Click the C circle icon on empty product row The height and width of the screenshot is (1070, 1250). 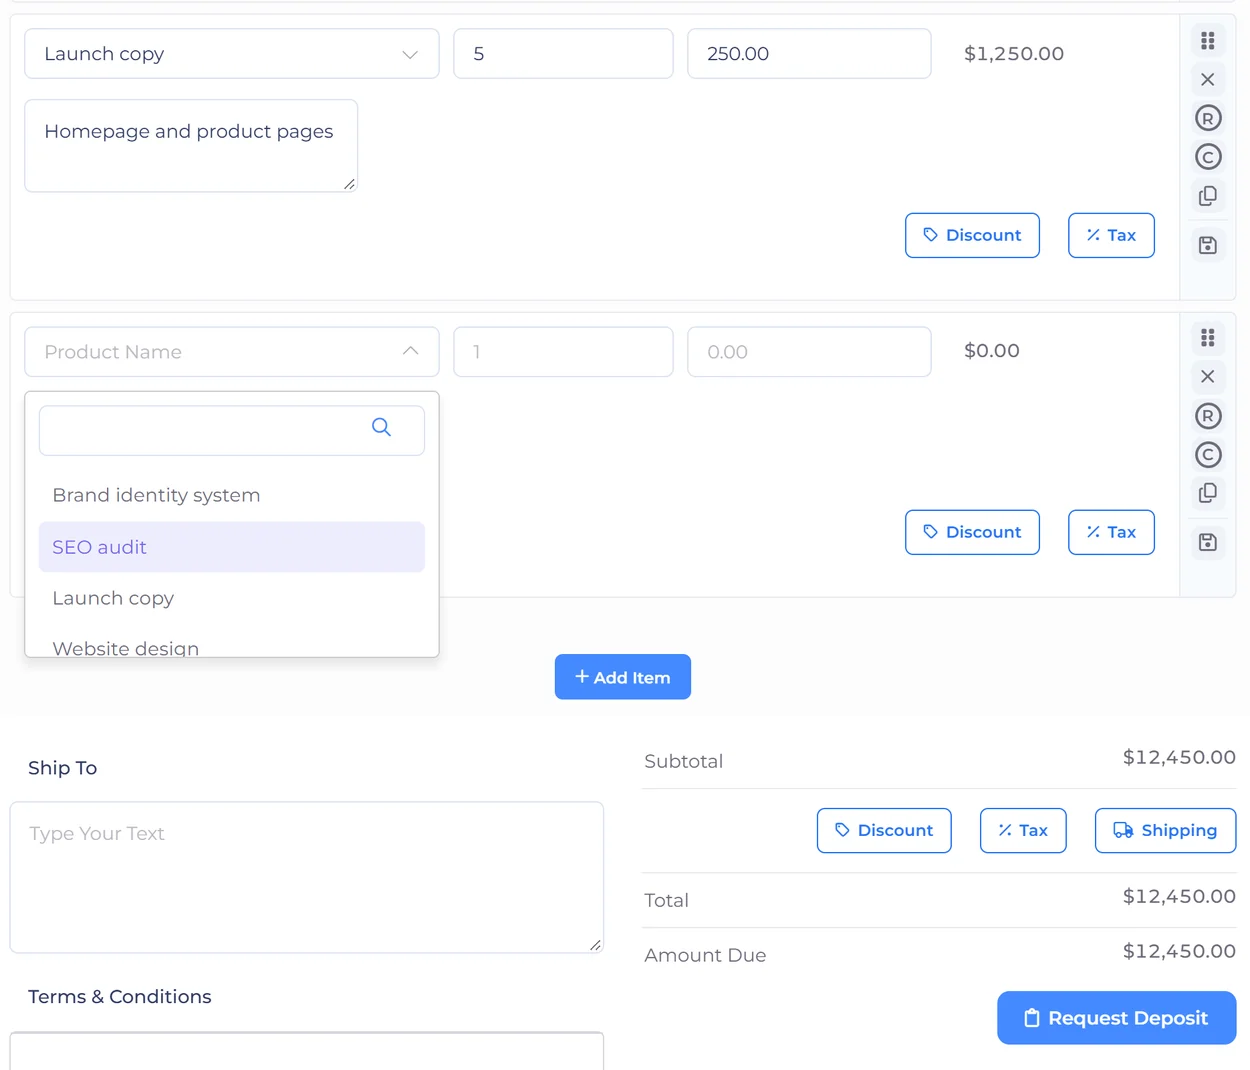point(1208,455)
